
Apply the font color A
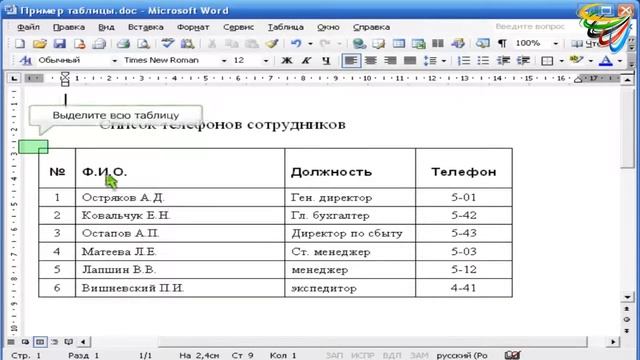(606, 60)
